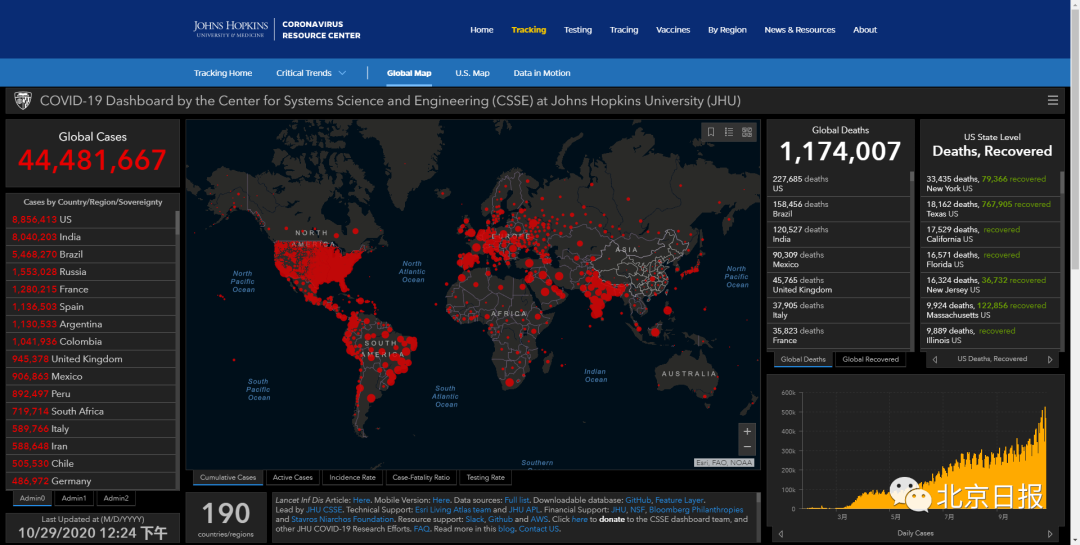Click Mexico 90,309 deaths entry
The image size is (1080, 545).
[838, 260]
